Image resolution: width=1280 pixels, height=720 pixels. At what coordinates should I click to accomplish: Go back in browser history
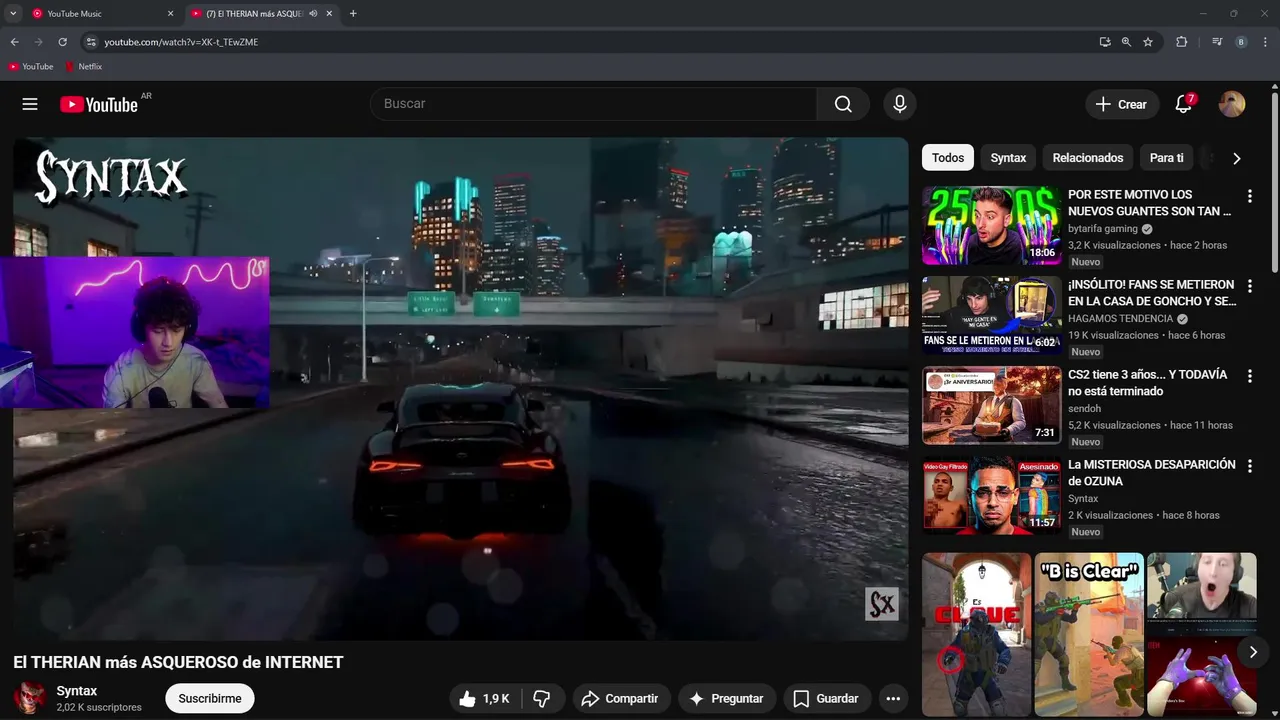[14, 42]
